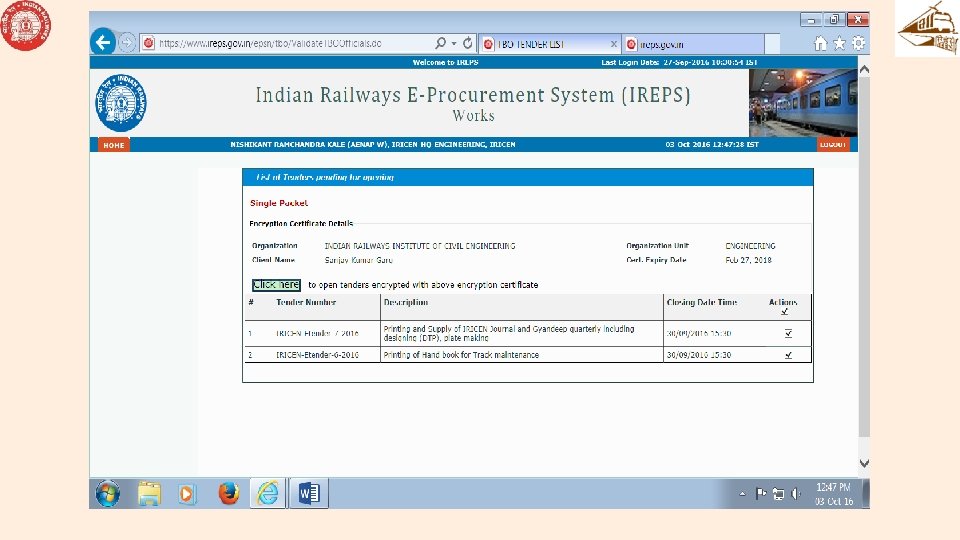The image size is (960, 540).
Task: Open File Explorer from the taskbar
Action: [149, 493]
